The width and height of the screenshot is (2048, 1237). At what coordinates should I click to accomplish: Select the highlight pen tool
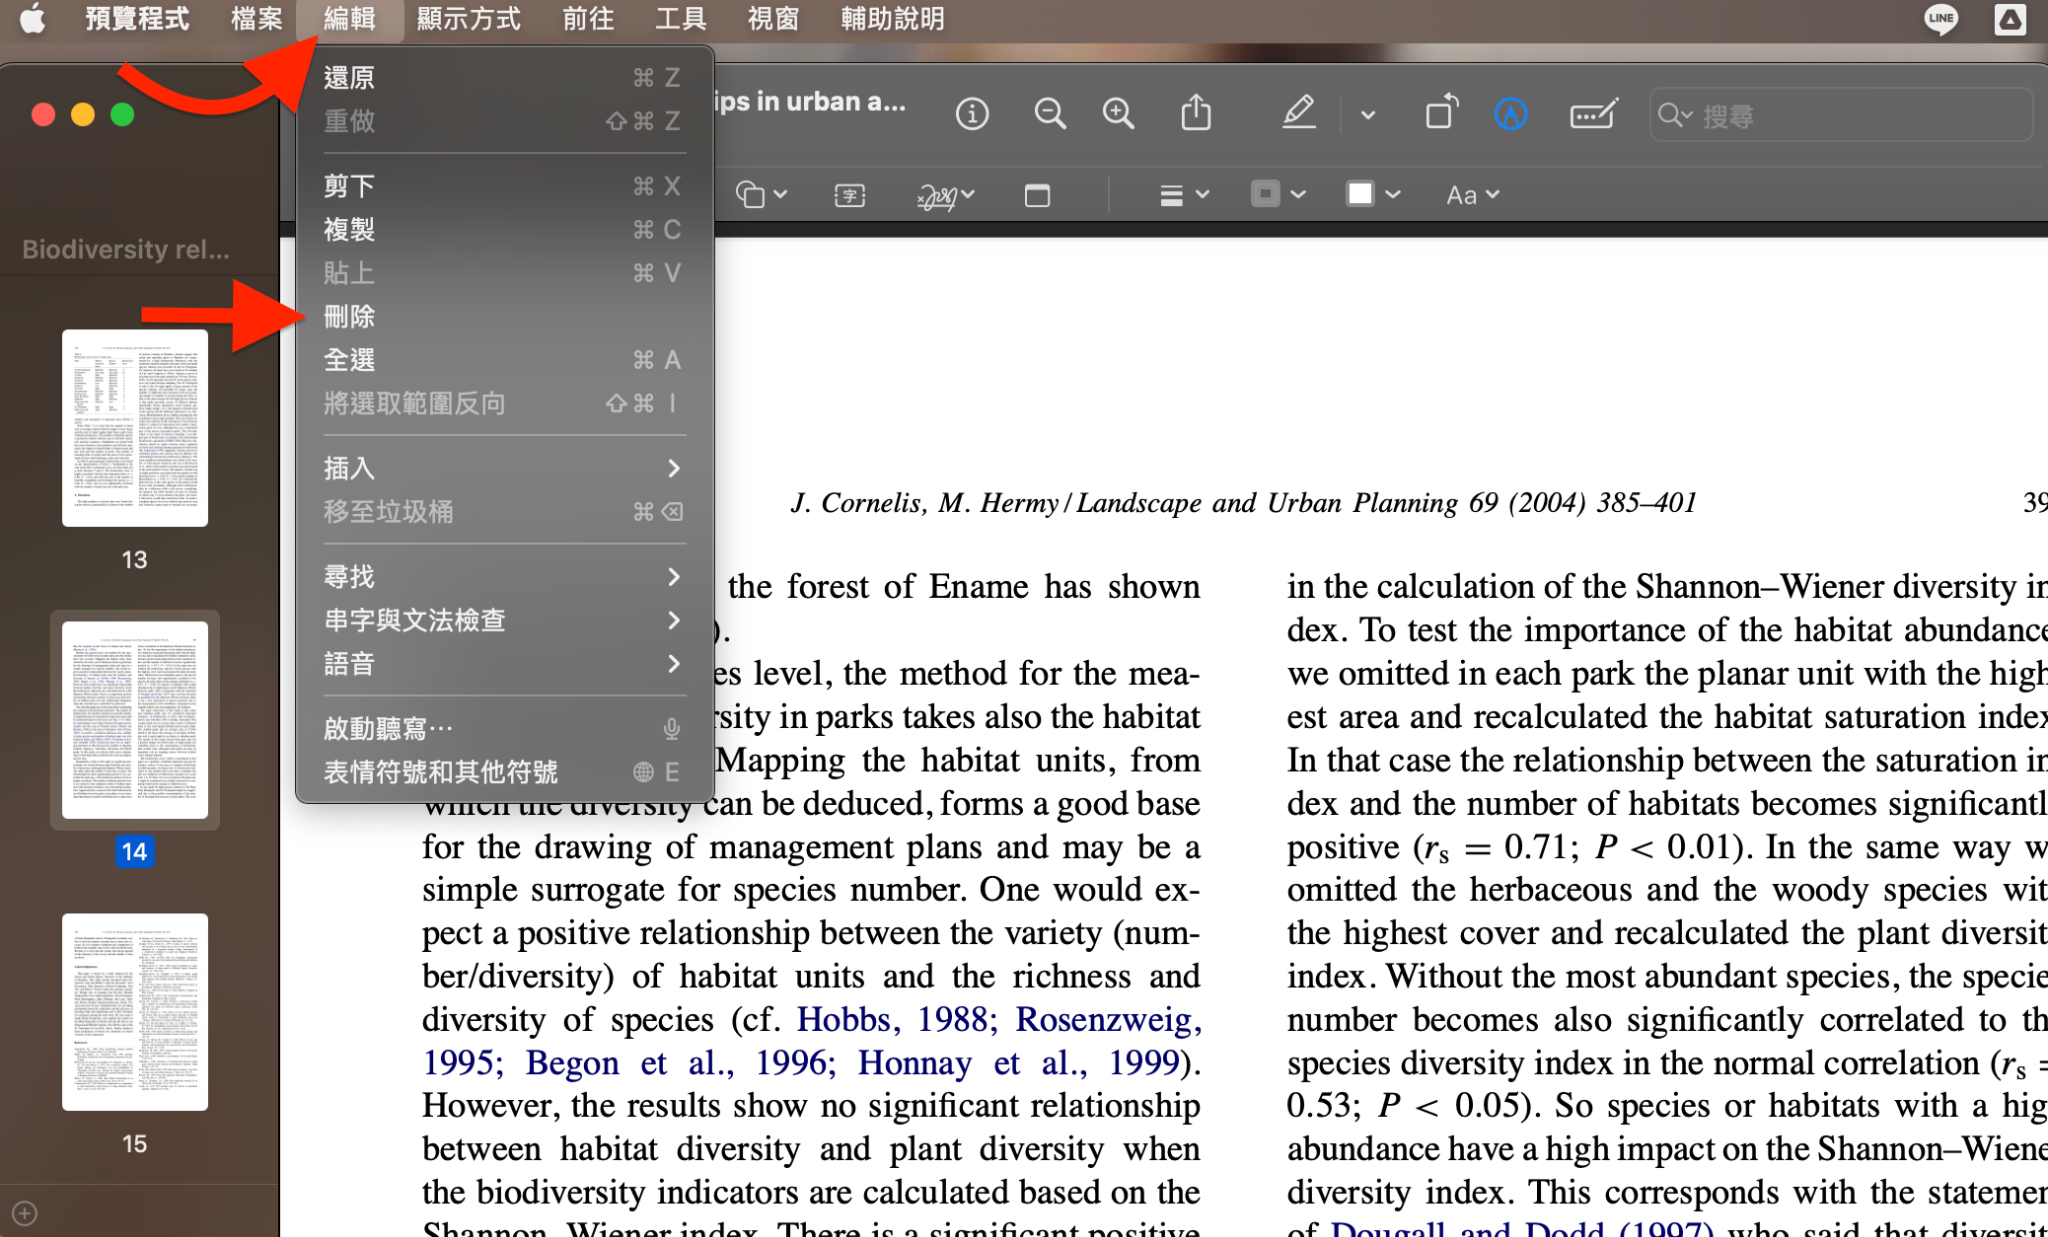coord(1298,113)
